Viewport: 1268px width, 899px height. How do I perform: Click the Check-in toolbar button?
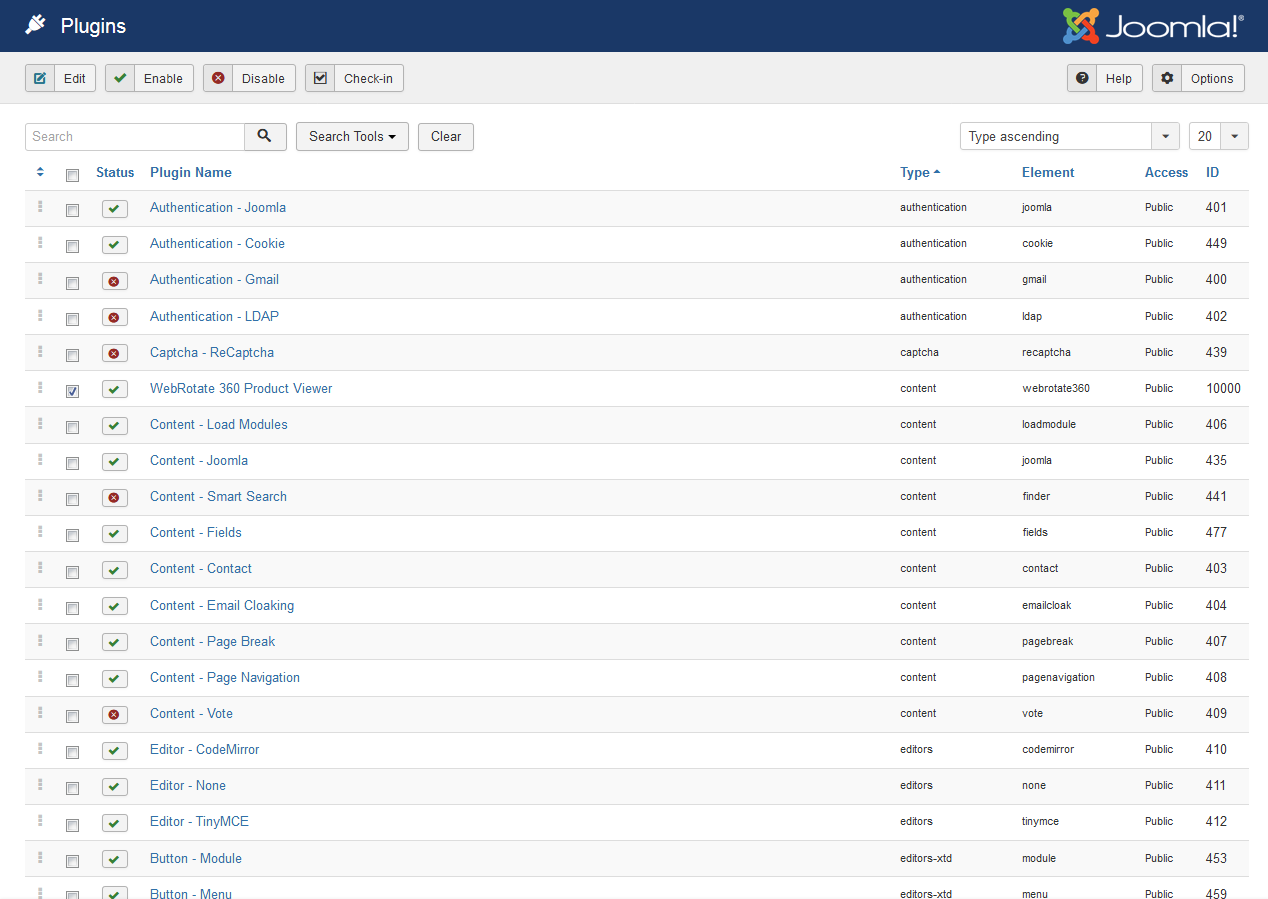pos(354,78)
